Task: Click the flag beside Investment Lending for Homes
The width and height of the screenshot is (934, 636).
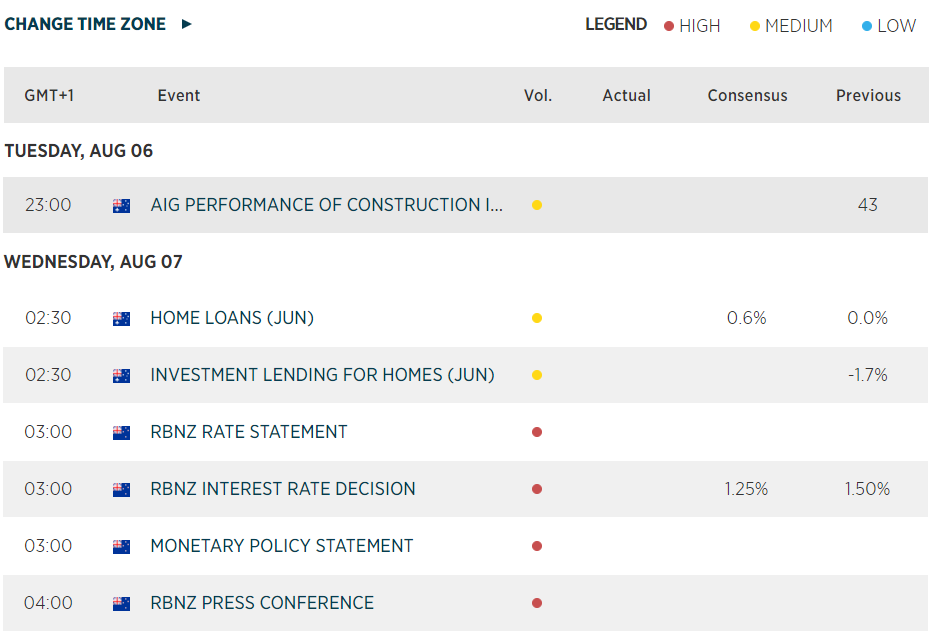Action: pos(122,376)
